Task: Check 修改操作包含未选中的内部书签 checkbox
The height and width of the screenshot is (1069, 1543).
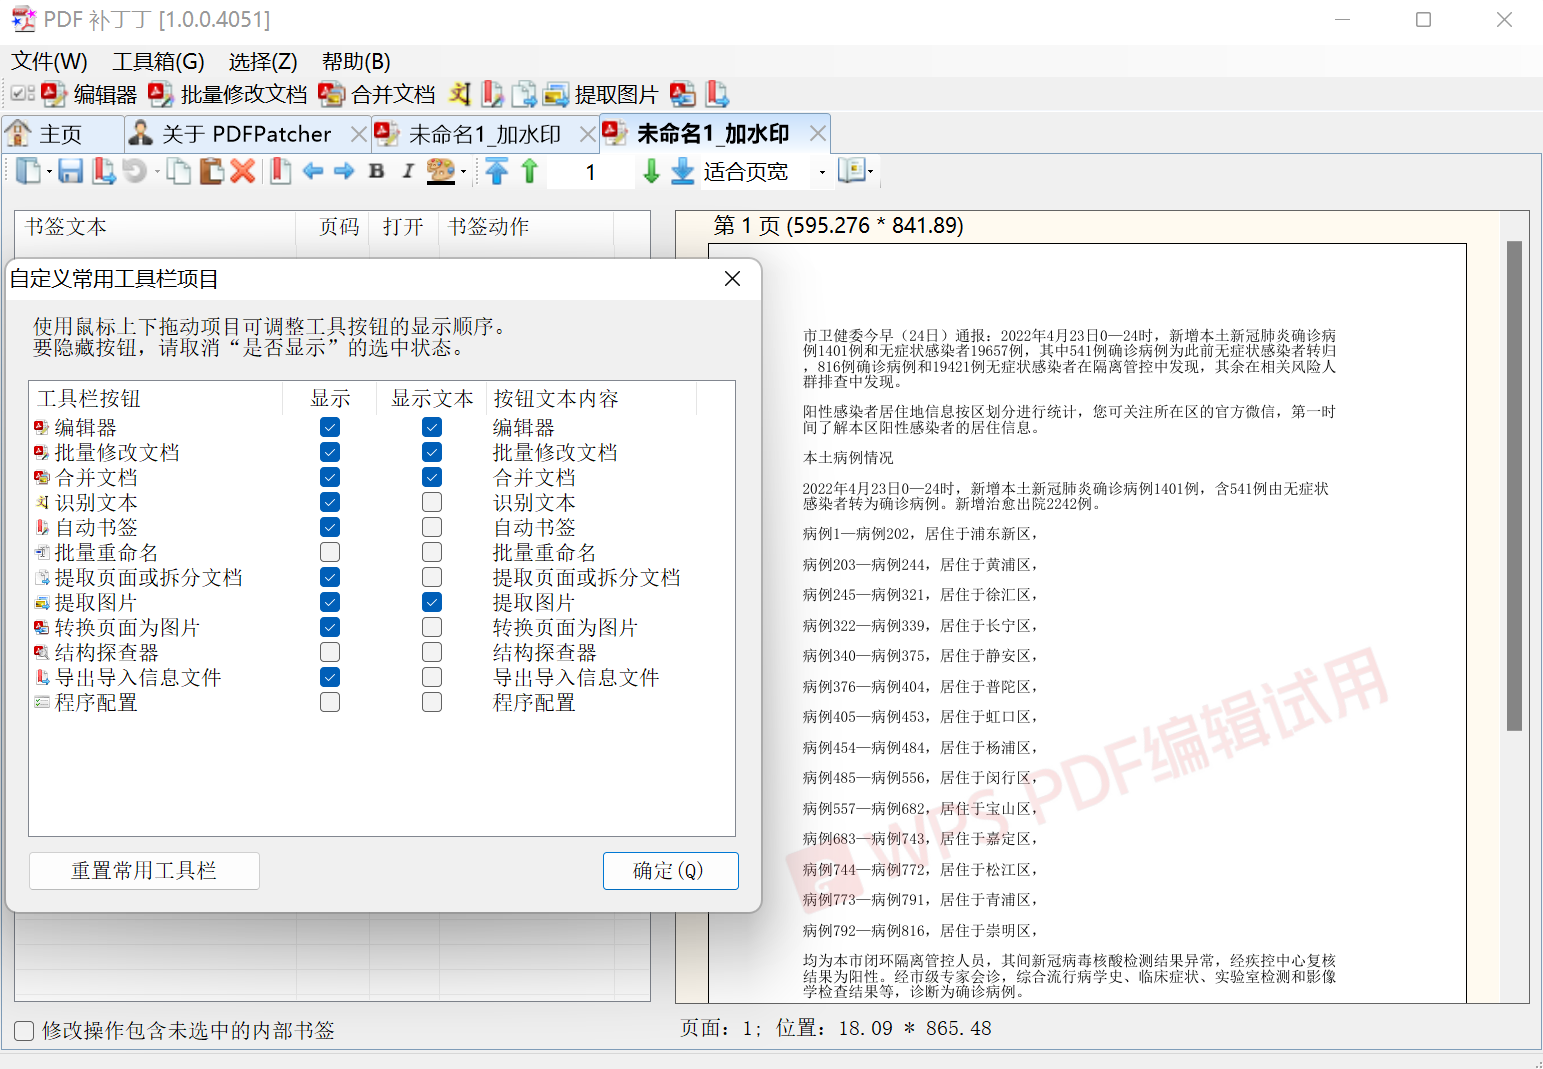Action: pyautogui.click(x=25, y=1031)
